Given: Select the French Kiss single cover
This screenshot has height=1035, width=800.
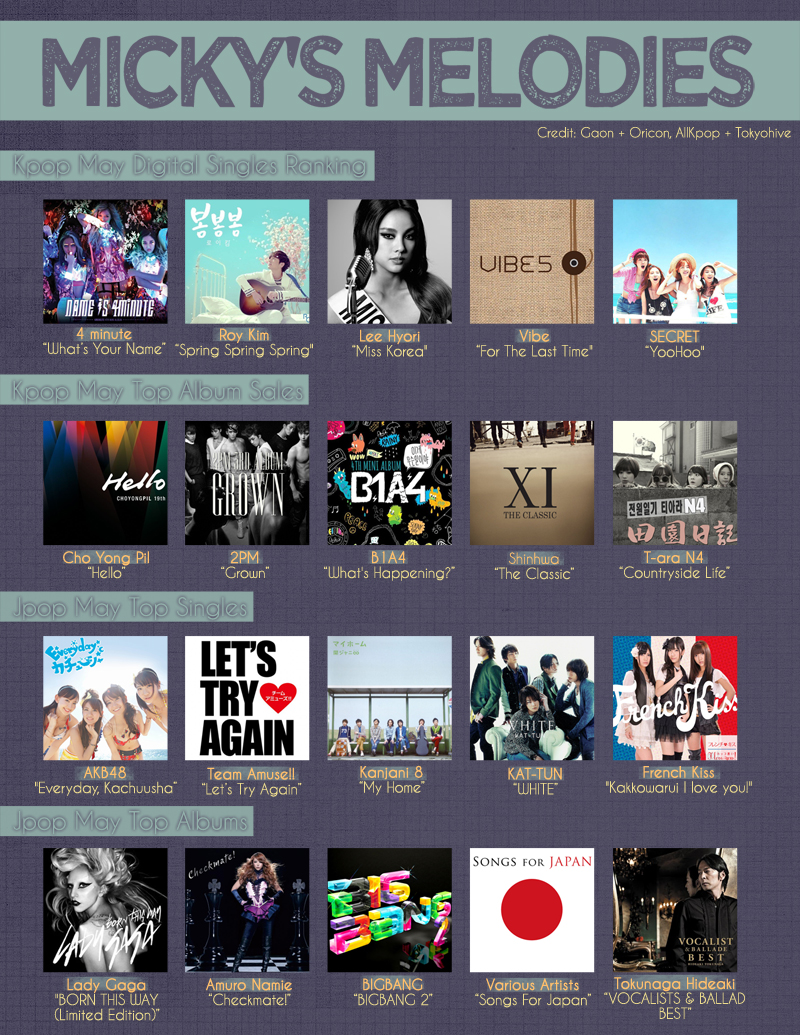Looking at the screenshot, I should (x=674, y=698).
